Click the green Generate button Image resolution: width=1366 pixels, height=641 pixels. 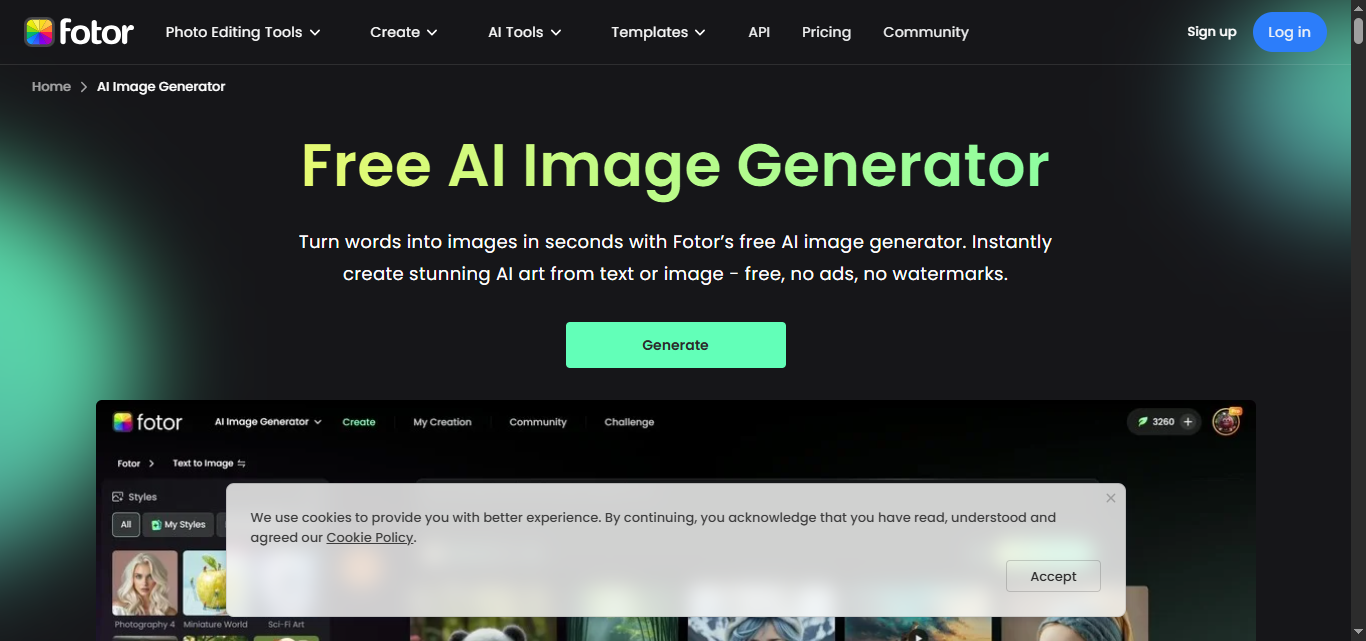(x=676, y=345)
